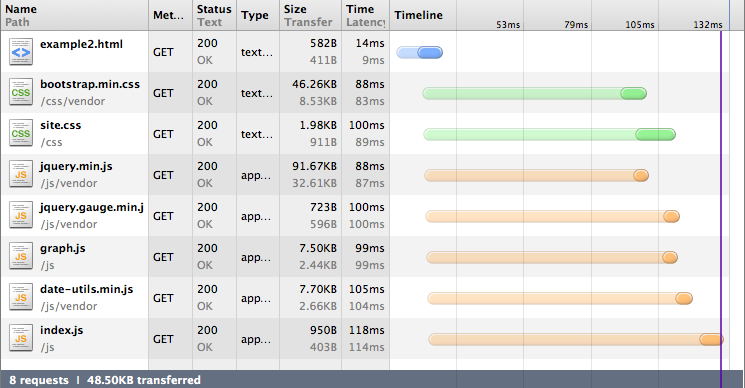Sort requests by Status Text header

point(214,15)
